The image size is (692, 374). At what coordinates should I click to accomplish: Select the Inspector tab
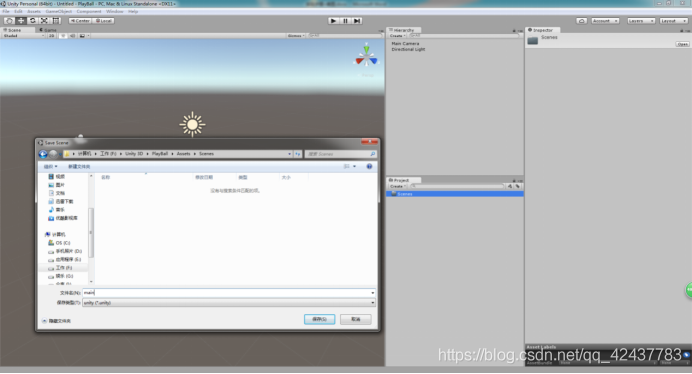543,30
